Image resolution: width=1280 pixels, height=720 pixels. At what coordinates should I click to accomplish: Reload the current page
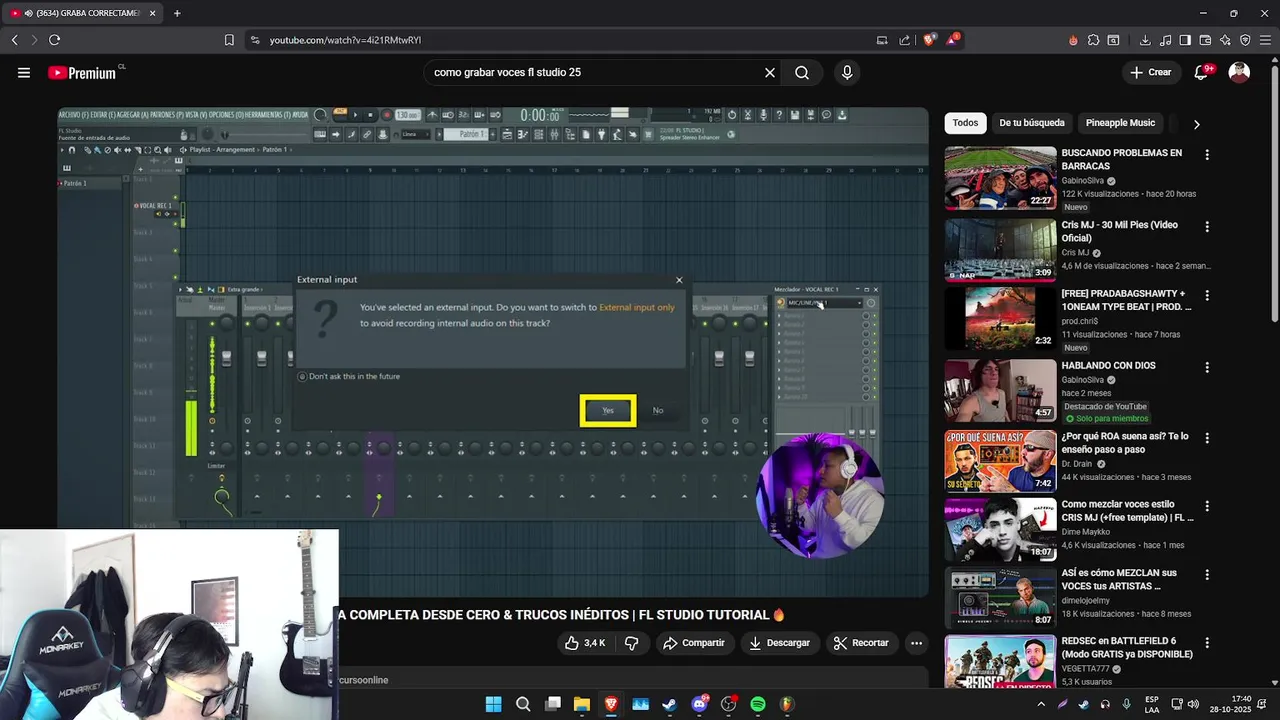[x=54, y=40]
